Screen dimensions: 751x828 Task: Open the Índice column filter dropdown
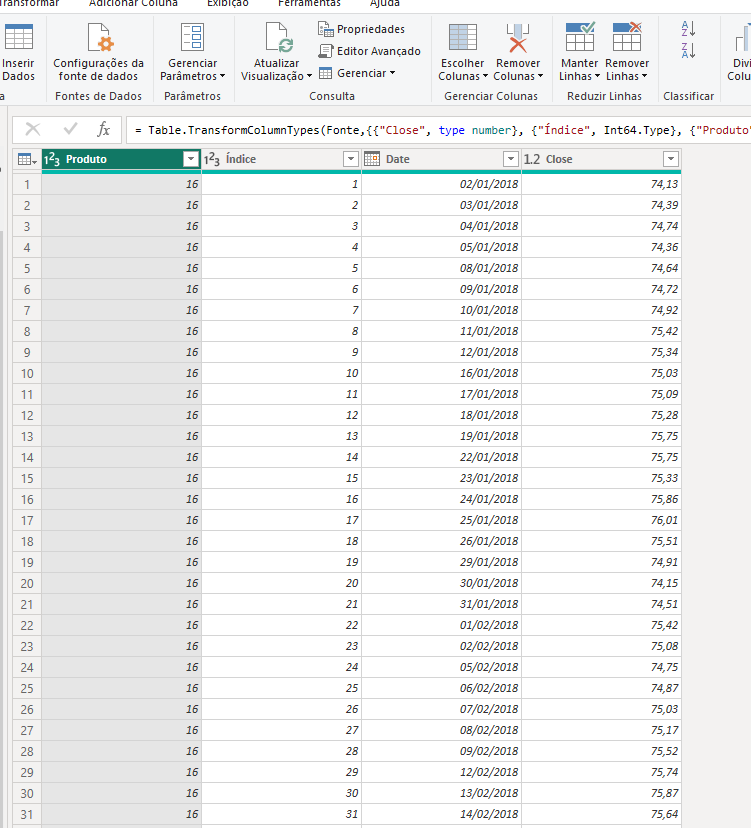[351, 159]
